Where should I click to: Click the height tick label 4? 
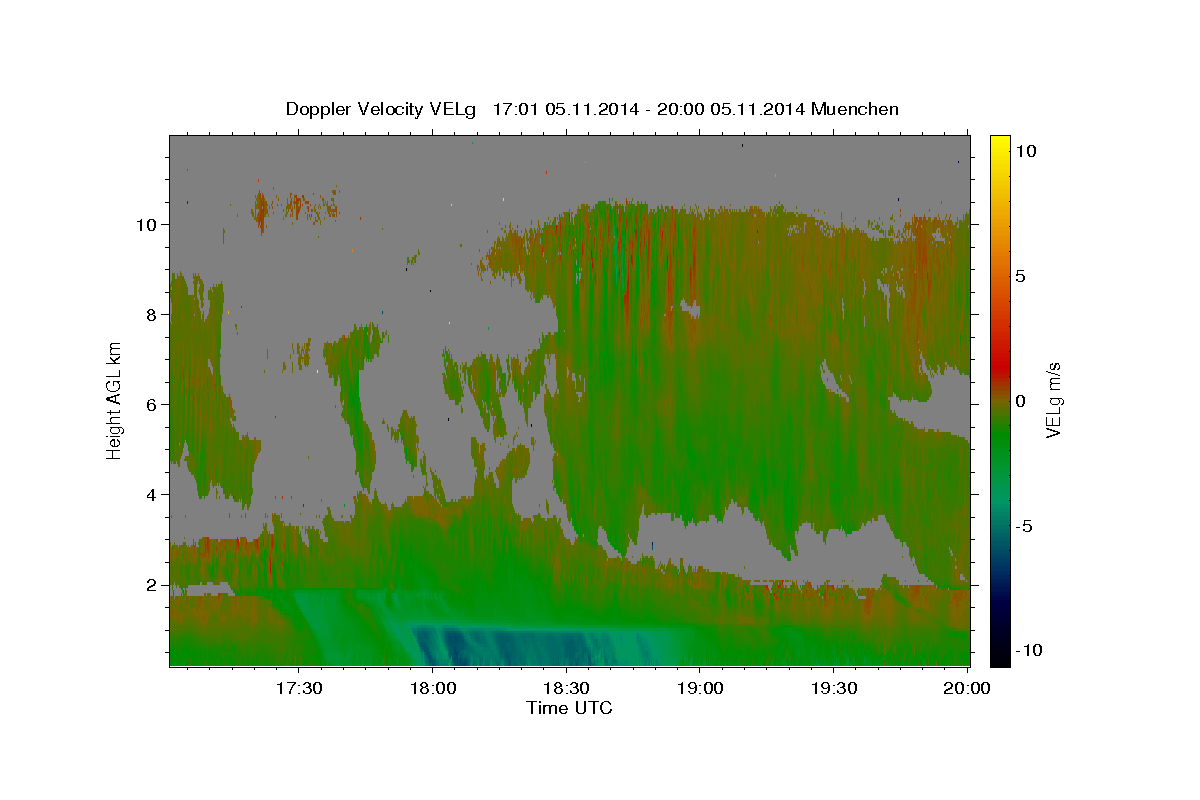[x=153, y=495]
